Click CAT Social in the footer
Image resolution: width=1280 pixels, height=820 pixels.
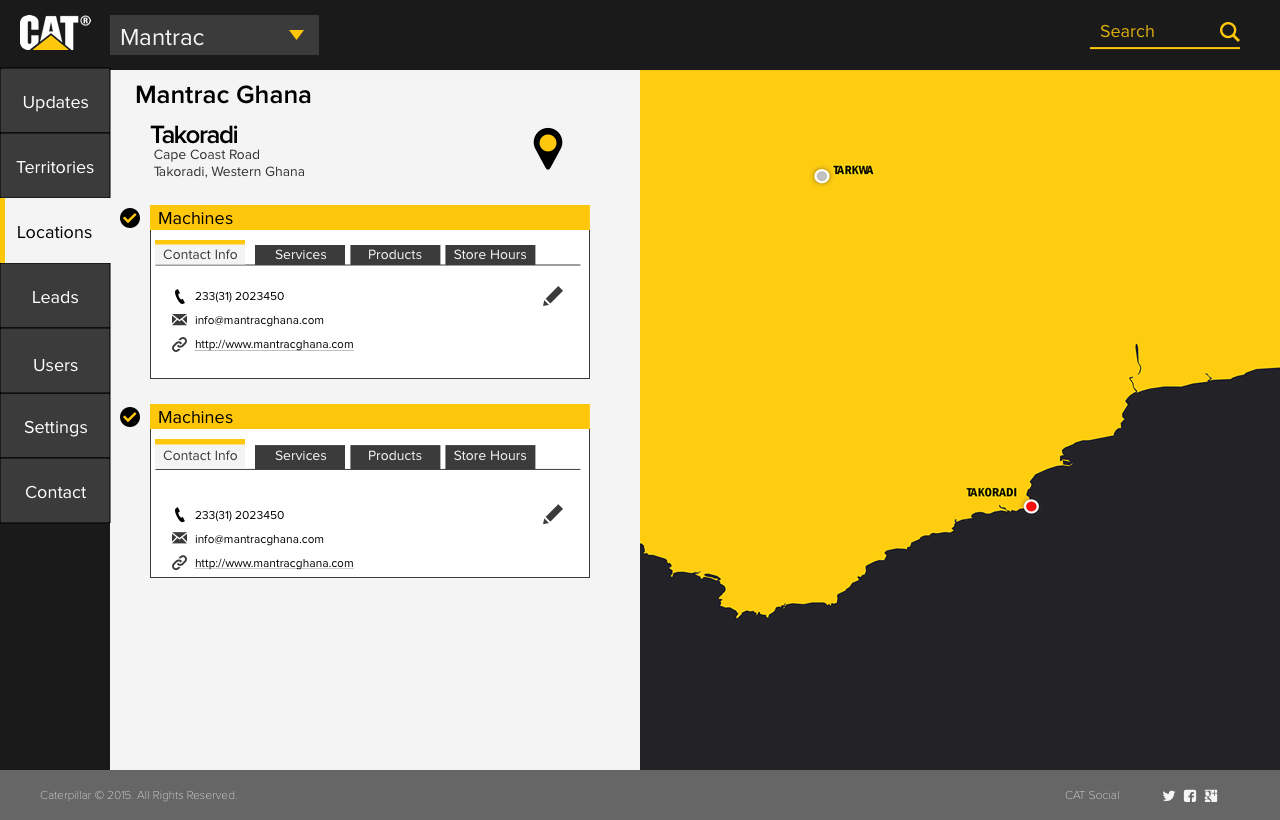[1092, 795]
